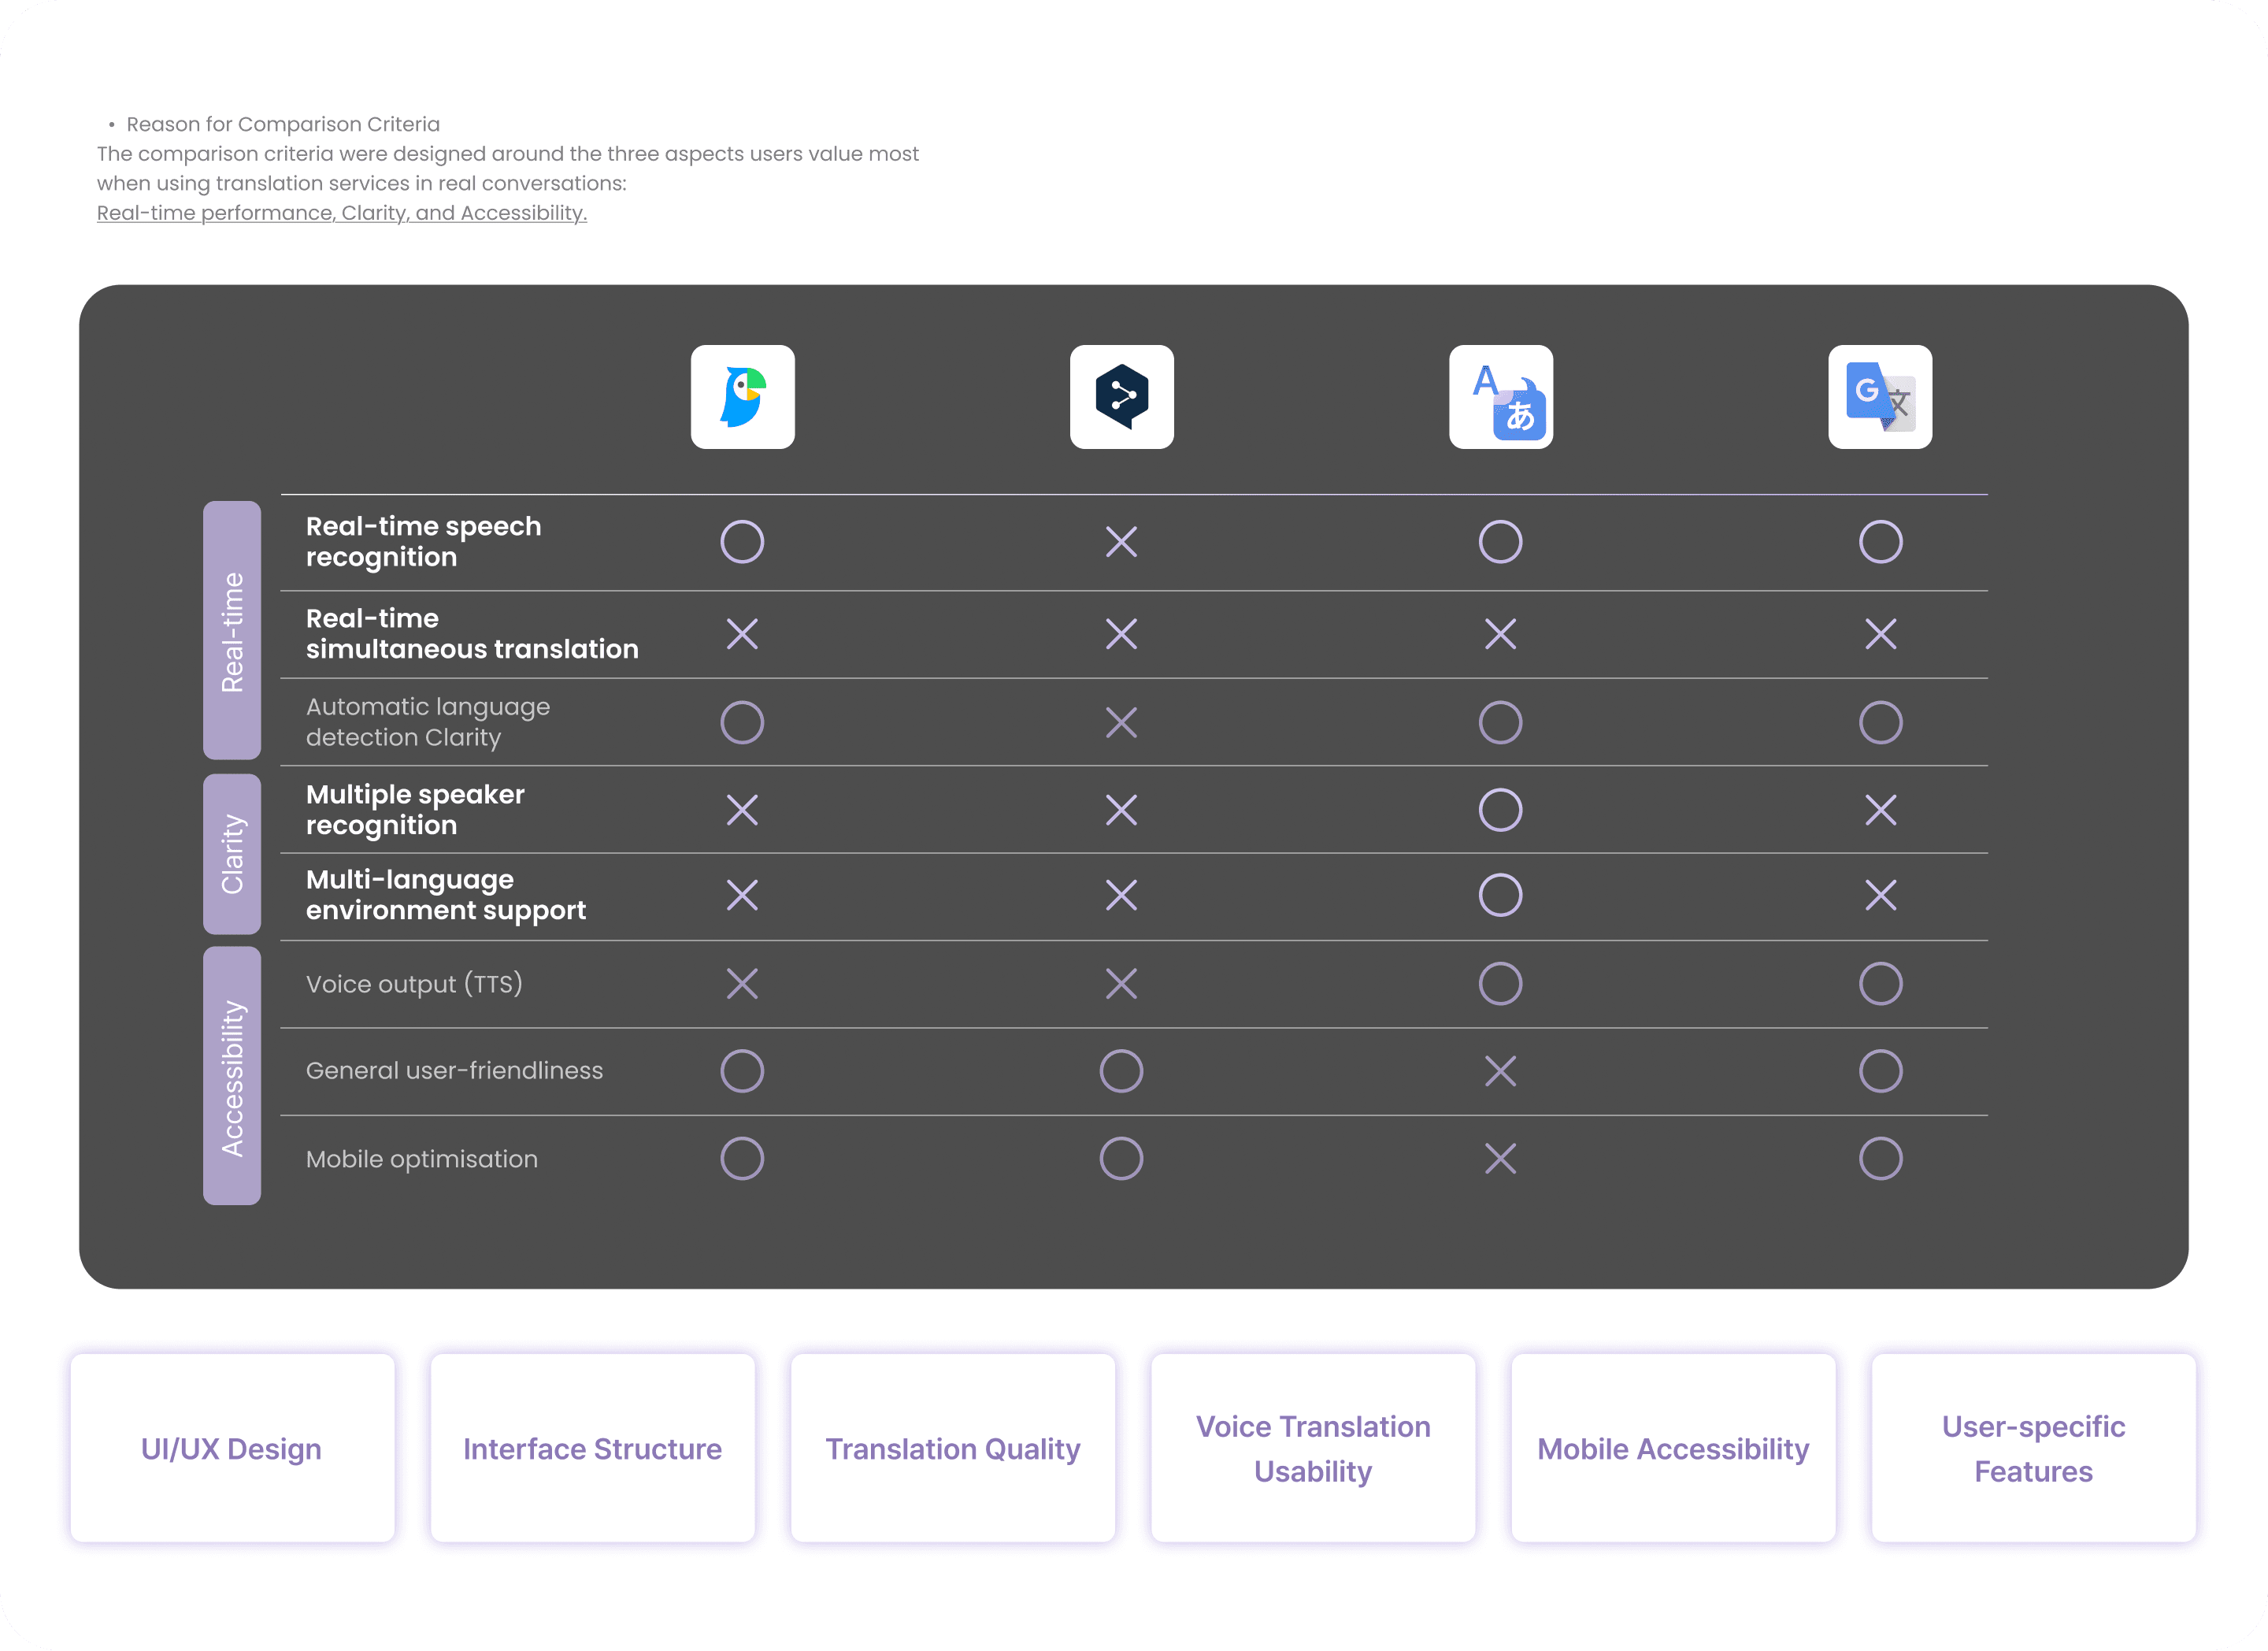The width and height of the screenshot is (2268, 1651).
Task: Click Microsoft Translator's circle for Multiple speaker recognition
Action: click(x=1500, y=810)
